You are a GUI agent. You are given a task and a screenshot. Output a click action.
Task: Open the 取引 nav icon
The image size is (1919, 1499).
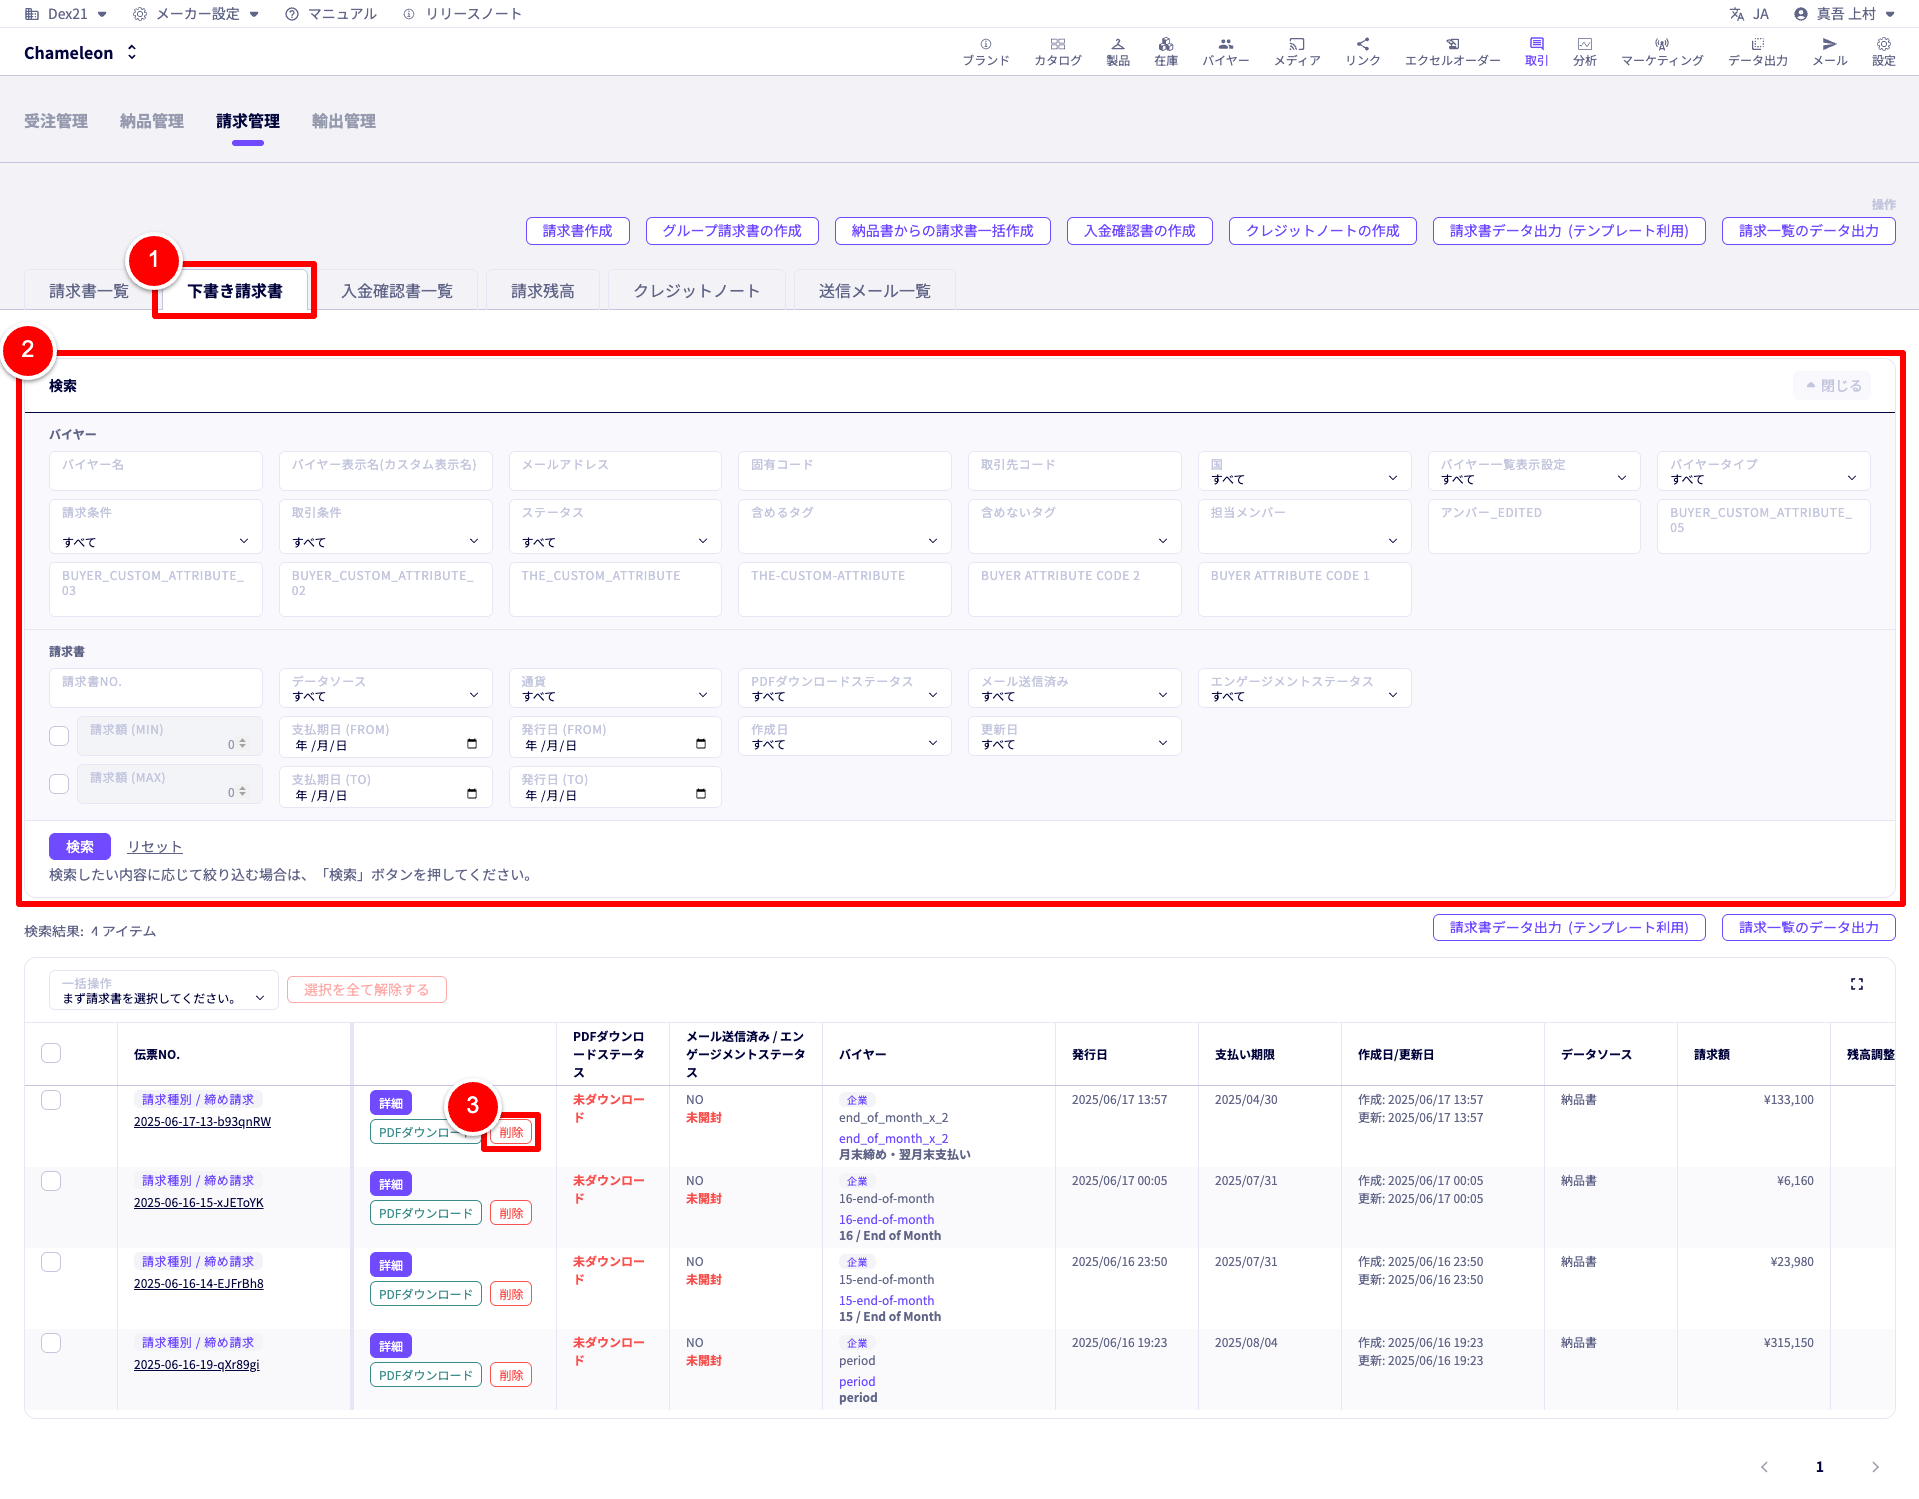(1536, 52)
